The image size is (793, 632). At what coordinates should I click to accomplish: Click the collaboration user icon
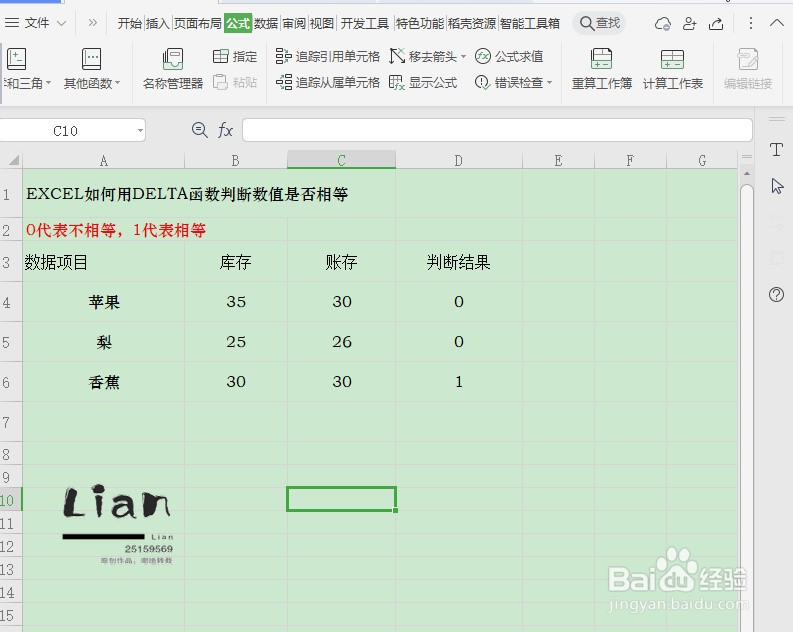689,23
